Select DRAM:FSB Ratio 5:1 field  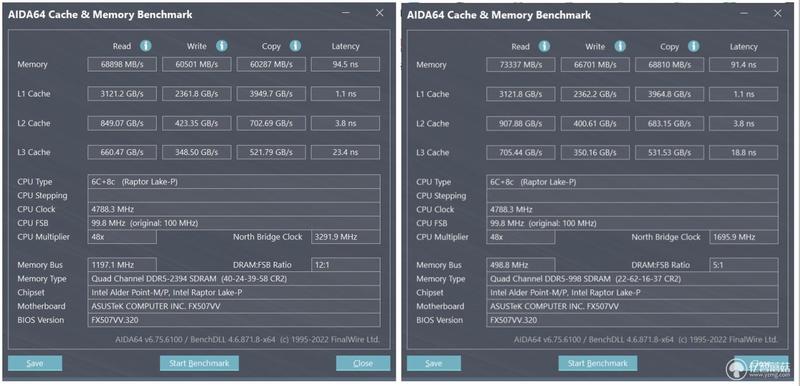pos(744,265)
